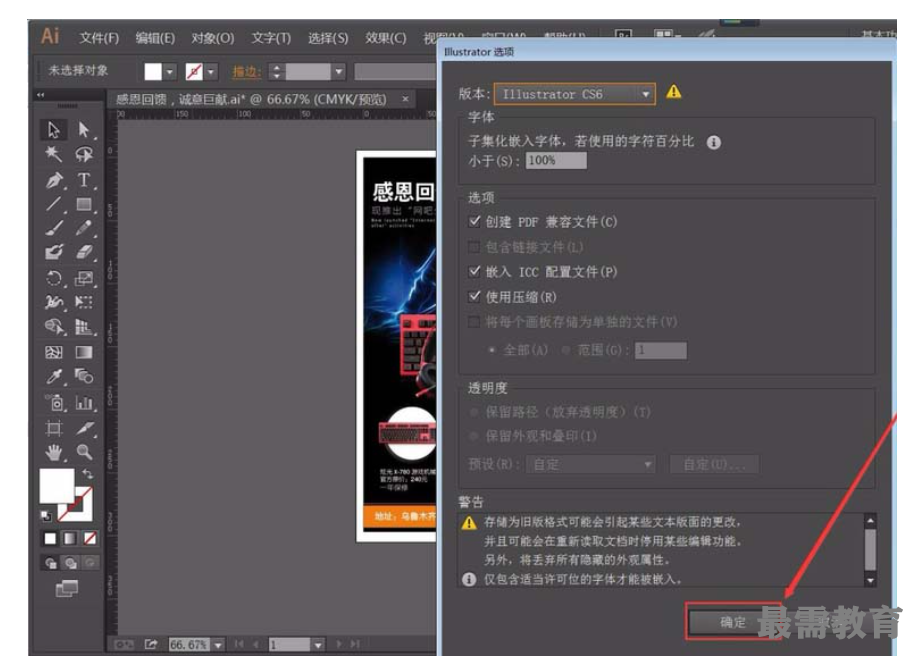Open the zoom level 66.67% dropdown
This screenshot has height=662, width=909.
point(219,645)
